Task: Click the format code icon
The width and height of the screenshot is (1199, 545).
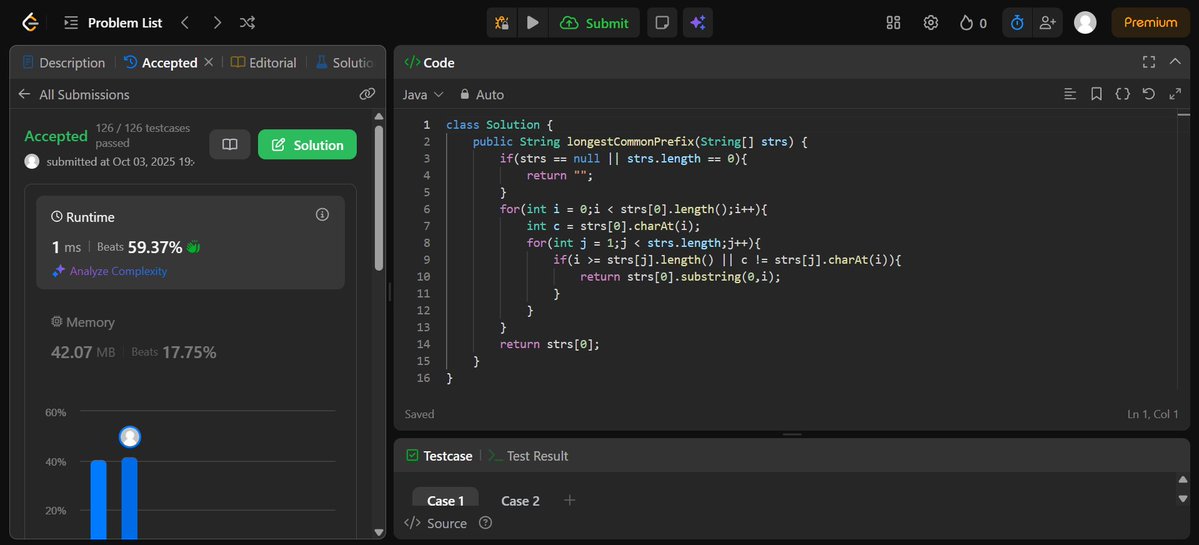Action: pos(1071,93)
